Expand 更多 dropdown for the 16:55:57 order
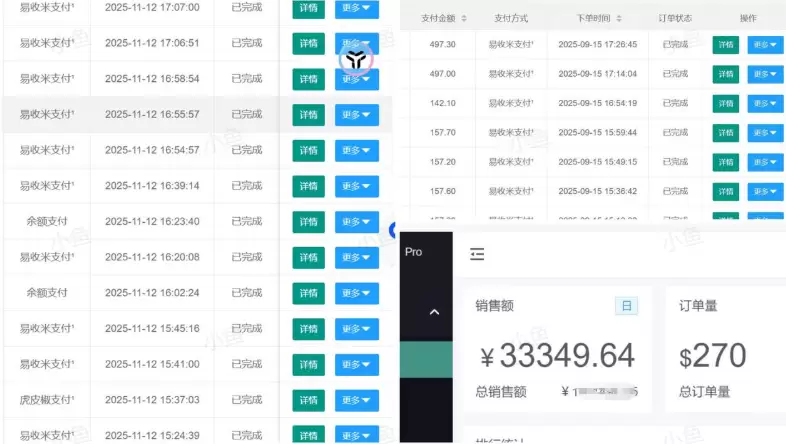786x444 pixels. (356, 115)
